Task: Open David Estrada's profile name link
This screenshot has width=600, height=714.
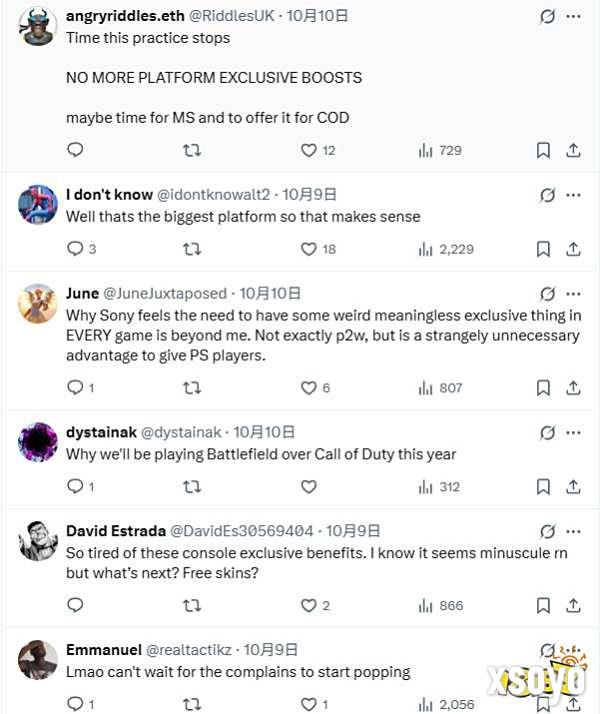Action: click(106, 531)
